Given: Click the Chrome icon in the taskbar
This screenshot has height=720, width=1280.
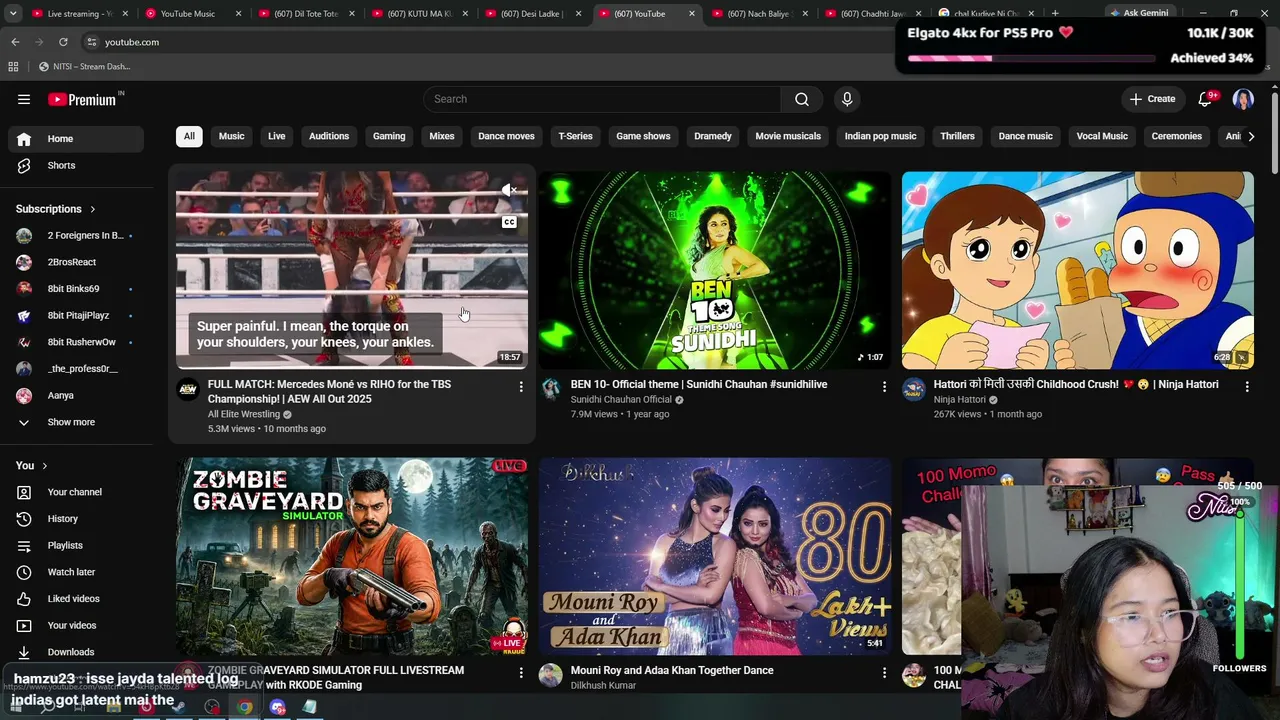Looking at the screenshot, I should (245, 707).
